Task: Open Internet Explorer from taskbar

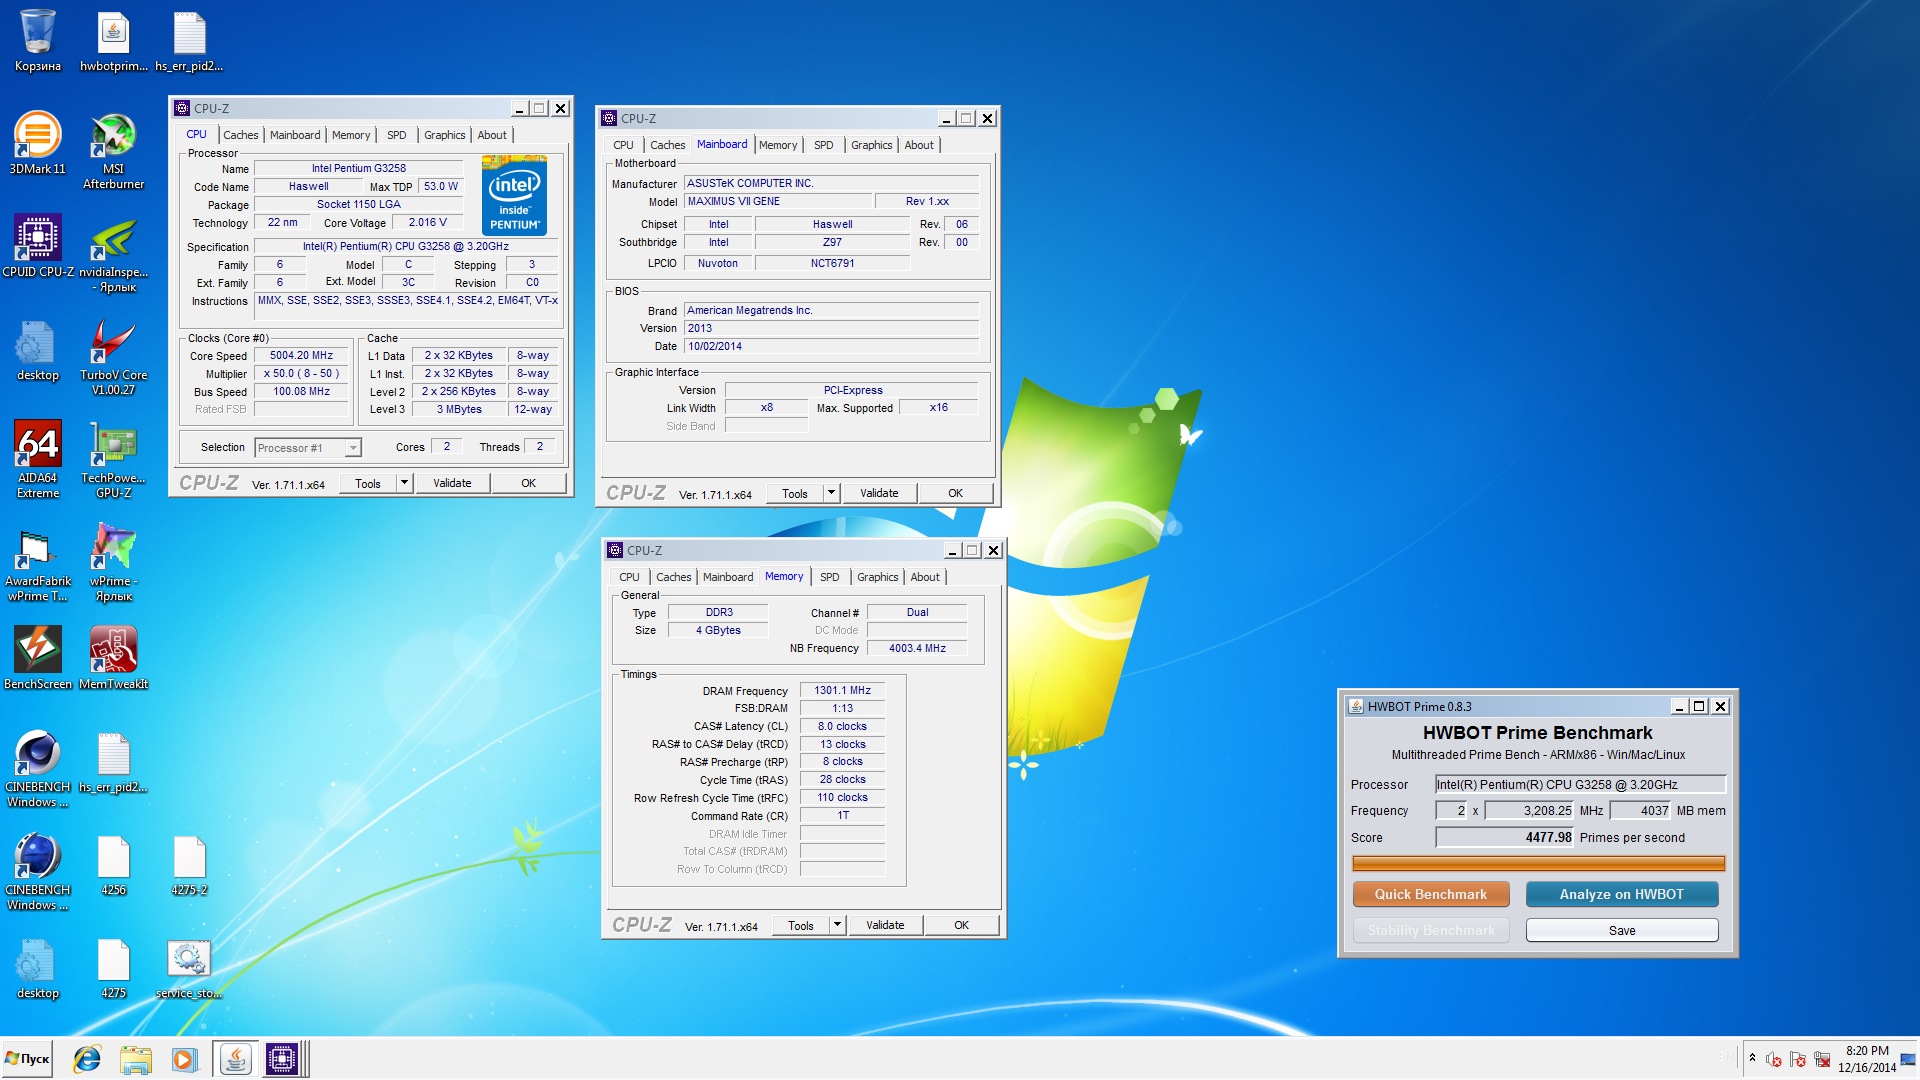Action: (x=87, y=1059)
